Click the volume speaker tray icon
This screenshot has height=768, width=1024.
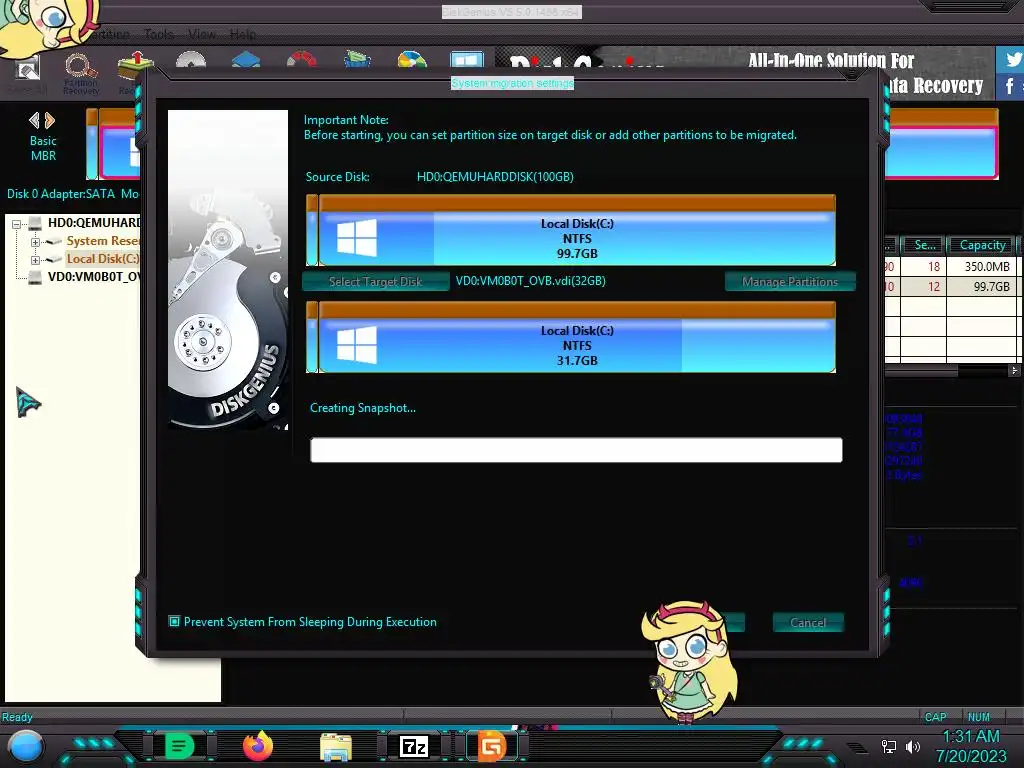(913, 746)
